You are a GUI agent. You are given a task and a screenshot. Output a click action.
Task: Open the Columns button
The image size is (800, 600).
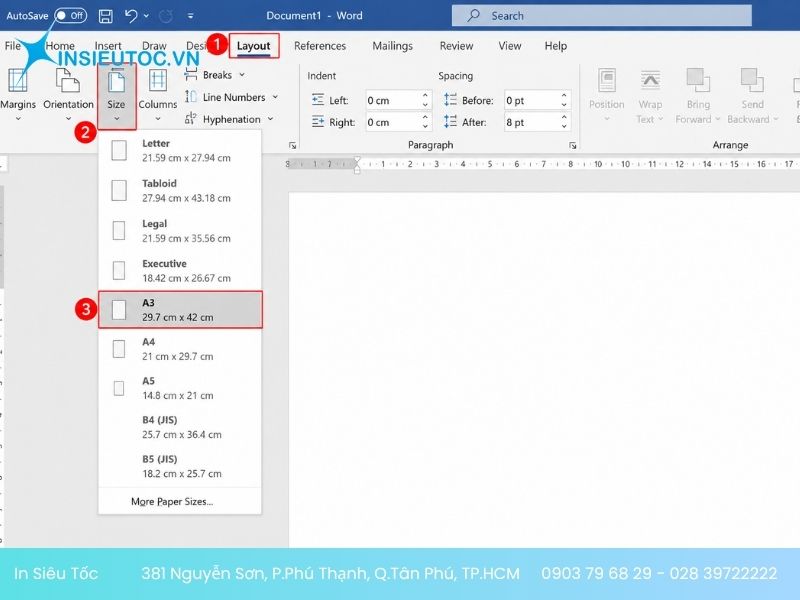pos(158,95)
